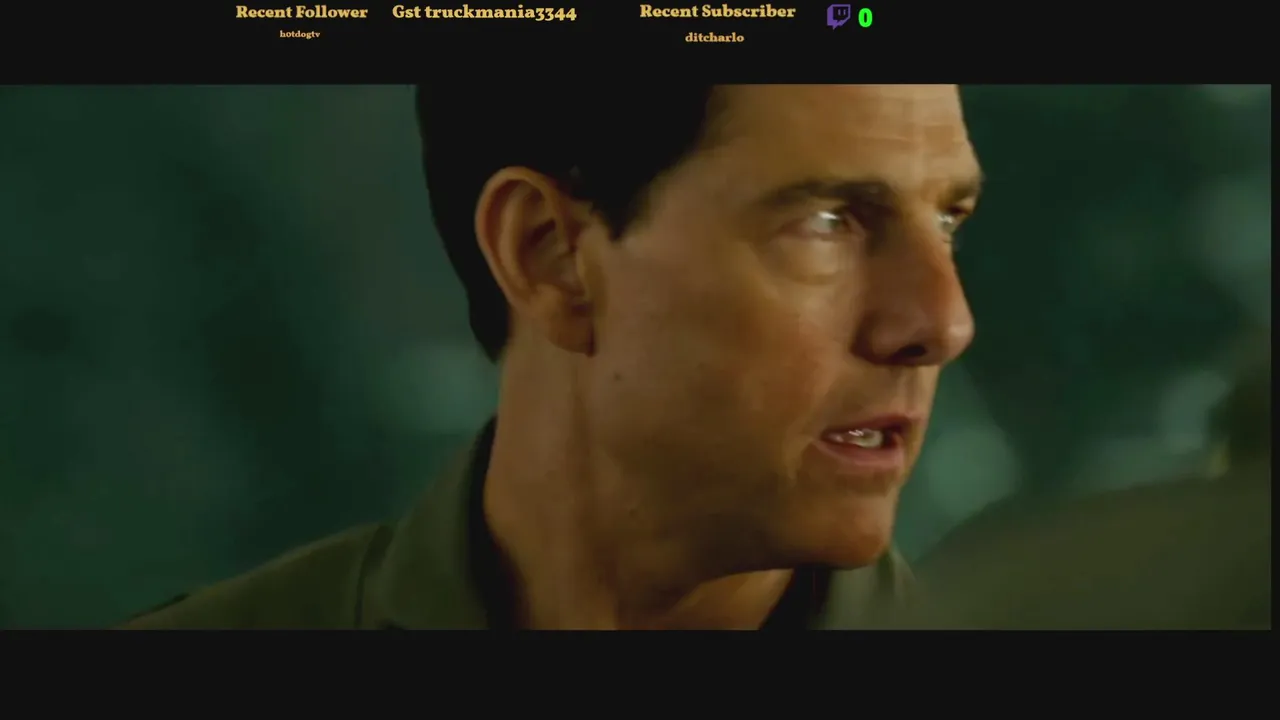Click the Gst truckmania3344 text
The height and width of the screenshot is (720, 1280).
pyautogui.click(x=484, y=13)
